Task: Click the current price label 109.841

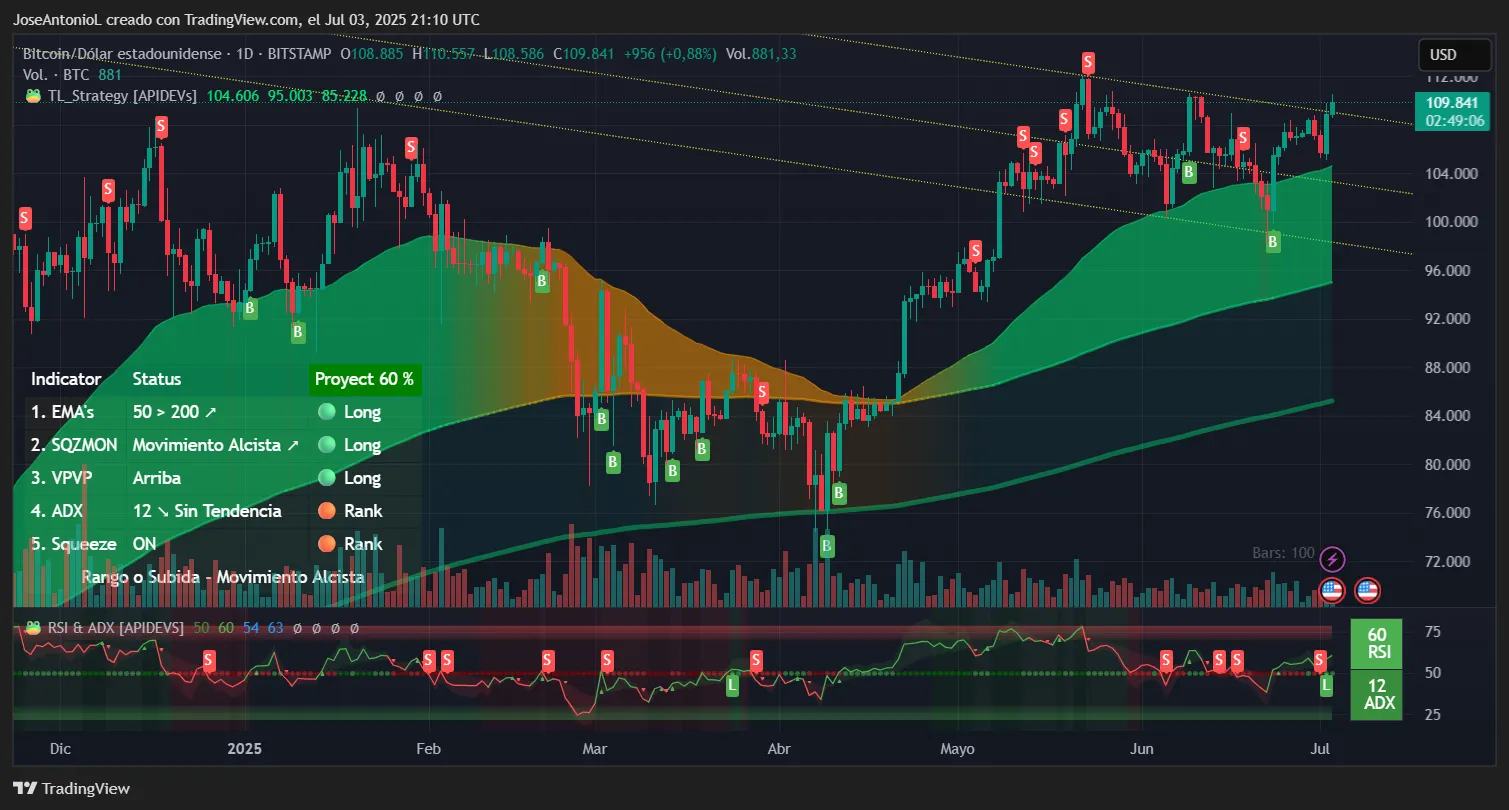Action: pyautogui.click(x=1451, y=103)
